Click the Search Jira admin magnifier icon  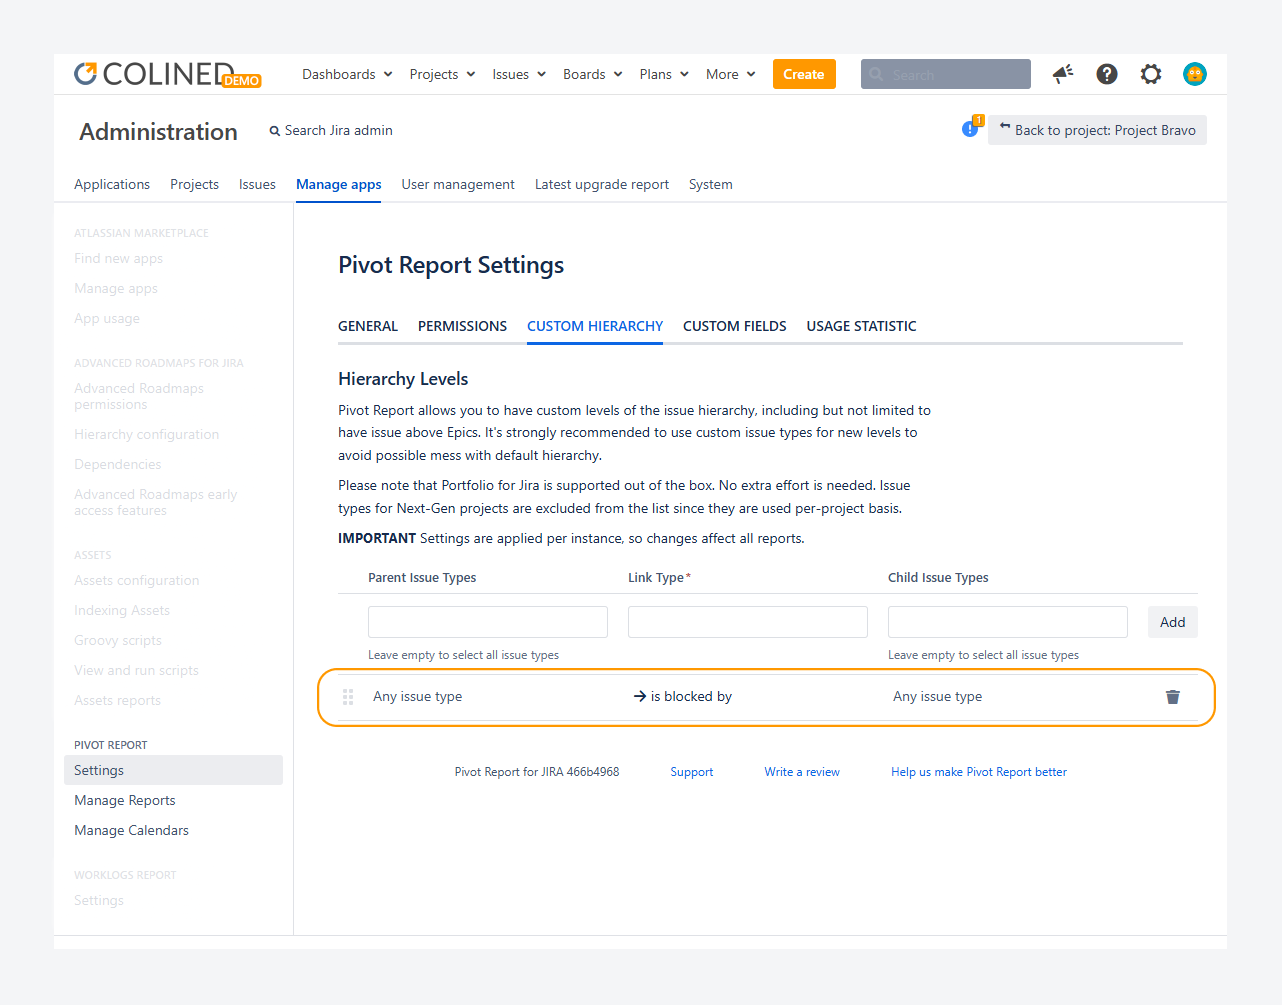275,131
